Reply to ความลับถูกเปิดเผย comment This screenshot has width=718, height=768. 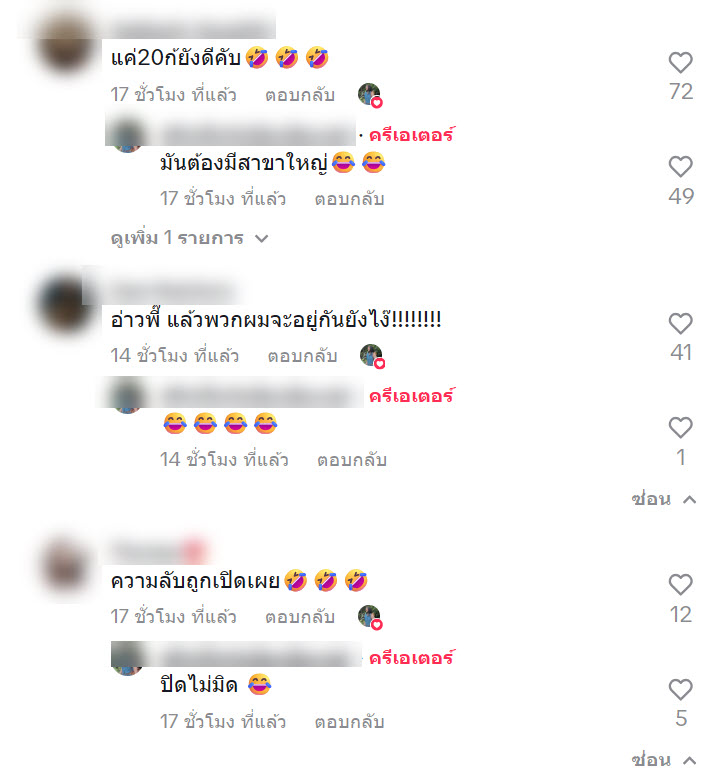tap(300, 617)
